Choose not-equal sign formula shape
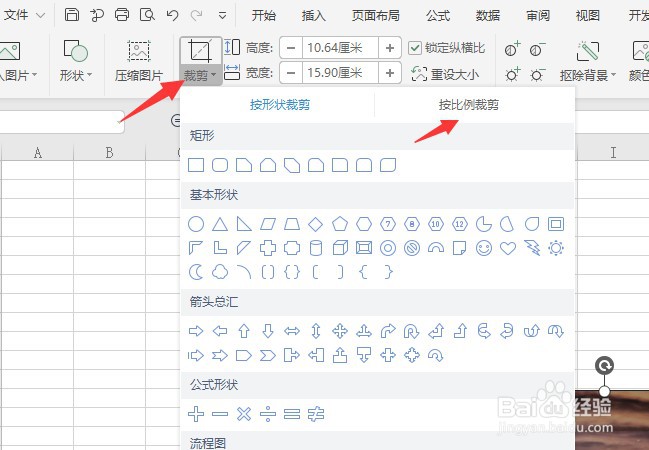Viewport: 649px width, 450px height. tap(316, 414)
